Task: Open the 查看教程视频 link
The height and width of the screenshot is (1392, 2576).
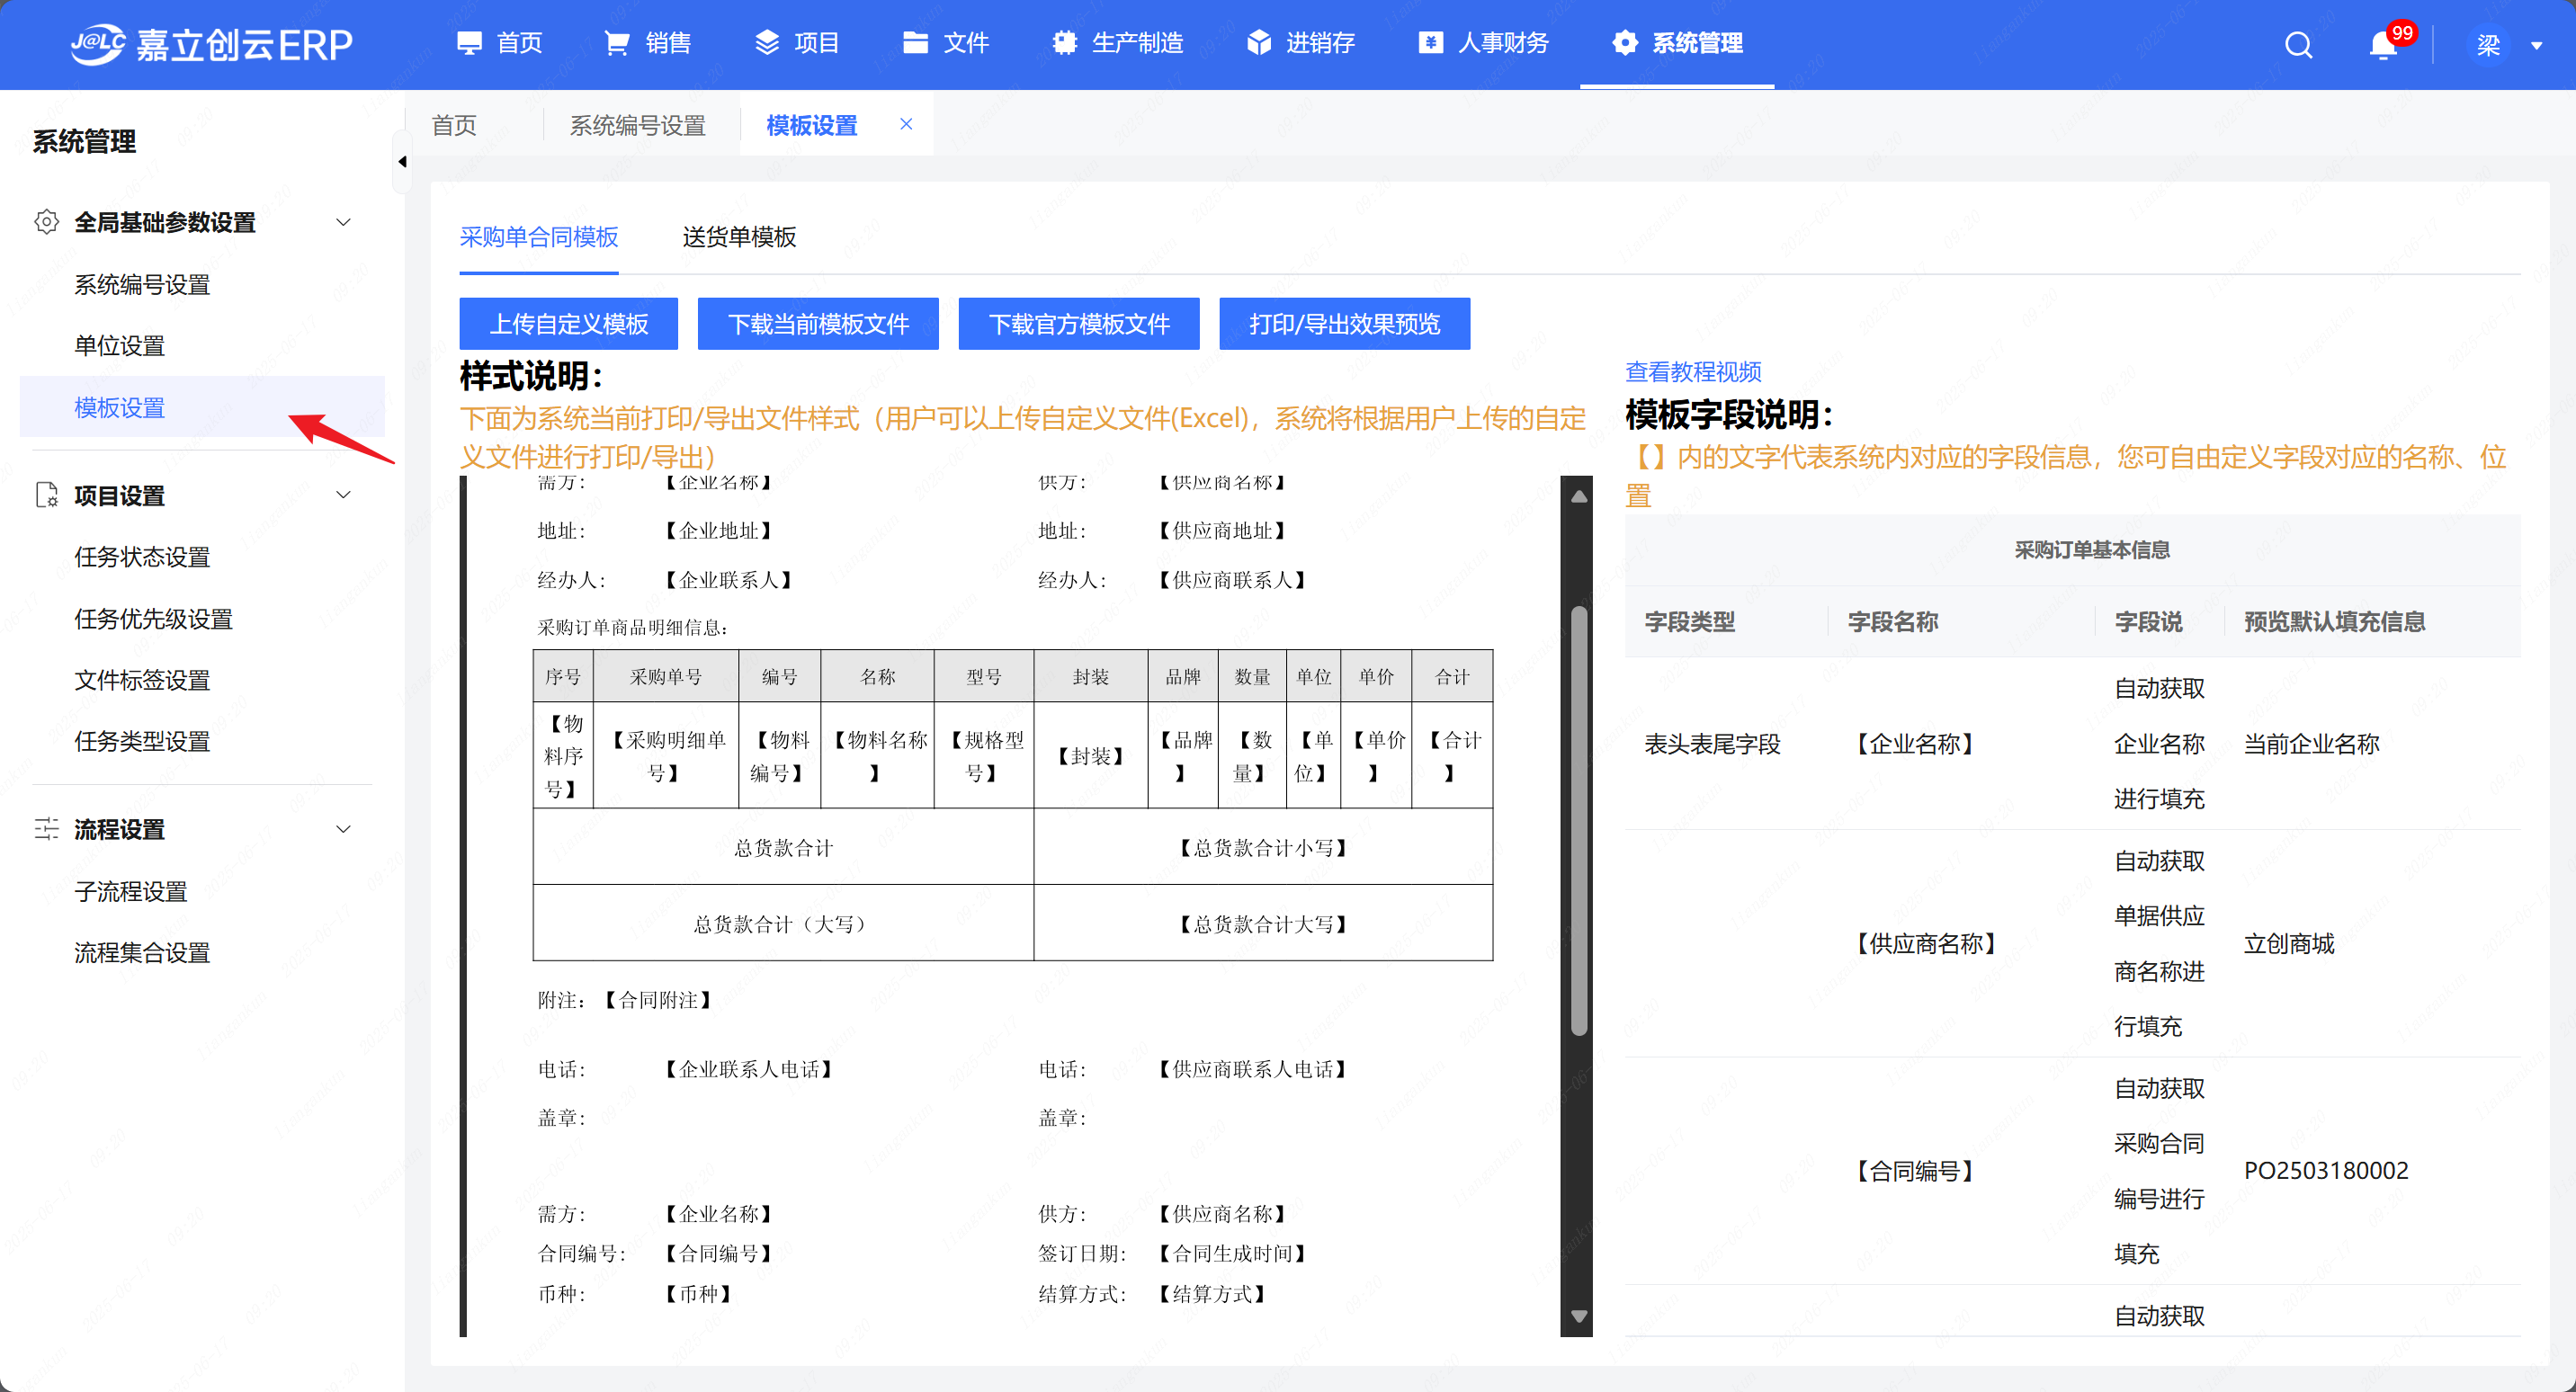Action: point(1693,372)
